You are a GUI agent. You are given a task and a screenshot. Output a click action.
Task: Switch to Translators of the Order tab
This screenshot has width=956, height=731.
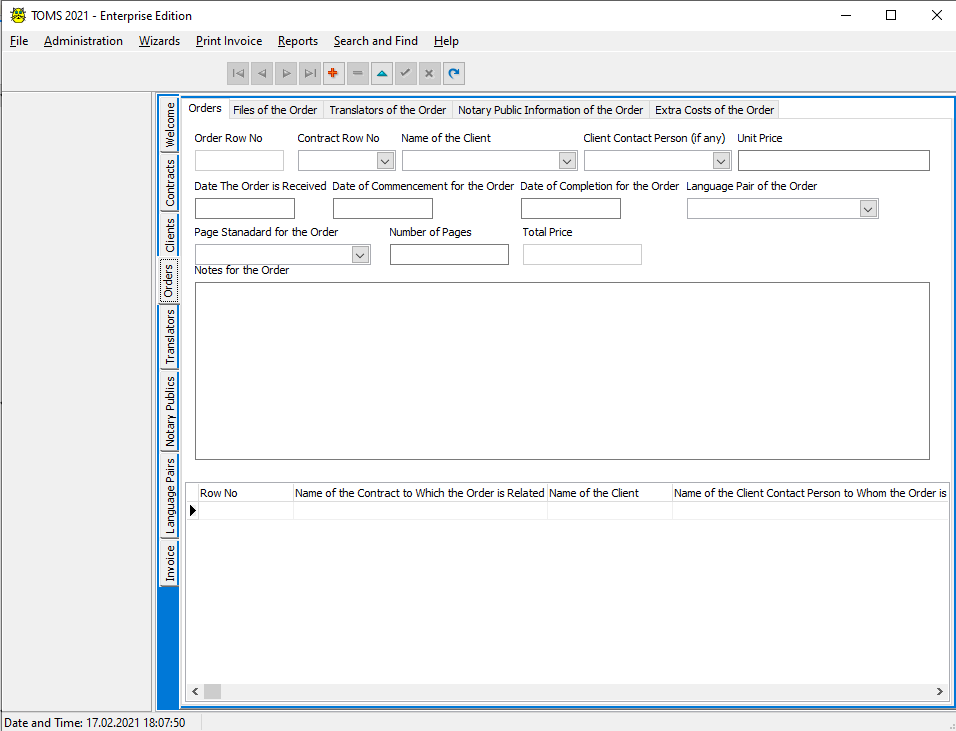[388, 110]
